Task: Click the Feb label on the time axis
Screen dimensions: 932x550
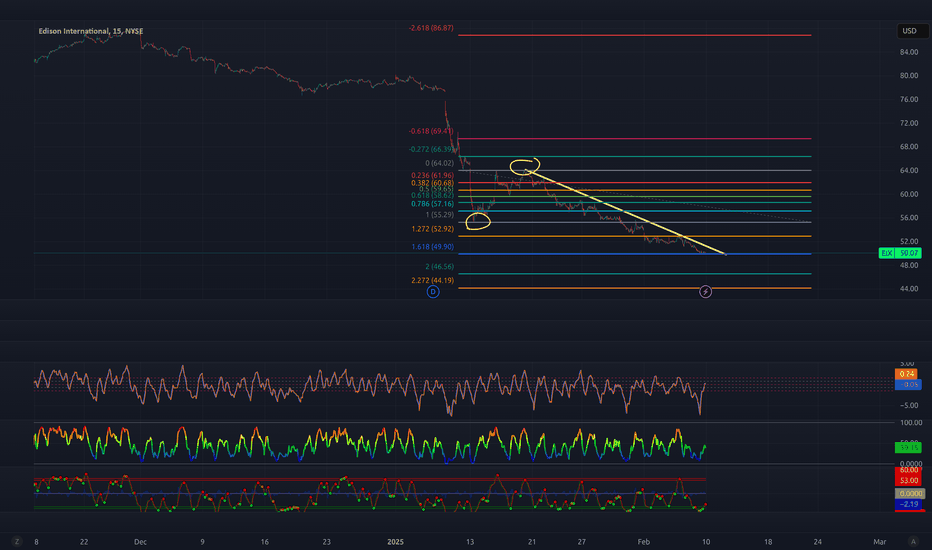Action: pyautogui.click(x=644, y=542)
